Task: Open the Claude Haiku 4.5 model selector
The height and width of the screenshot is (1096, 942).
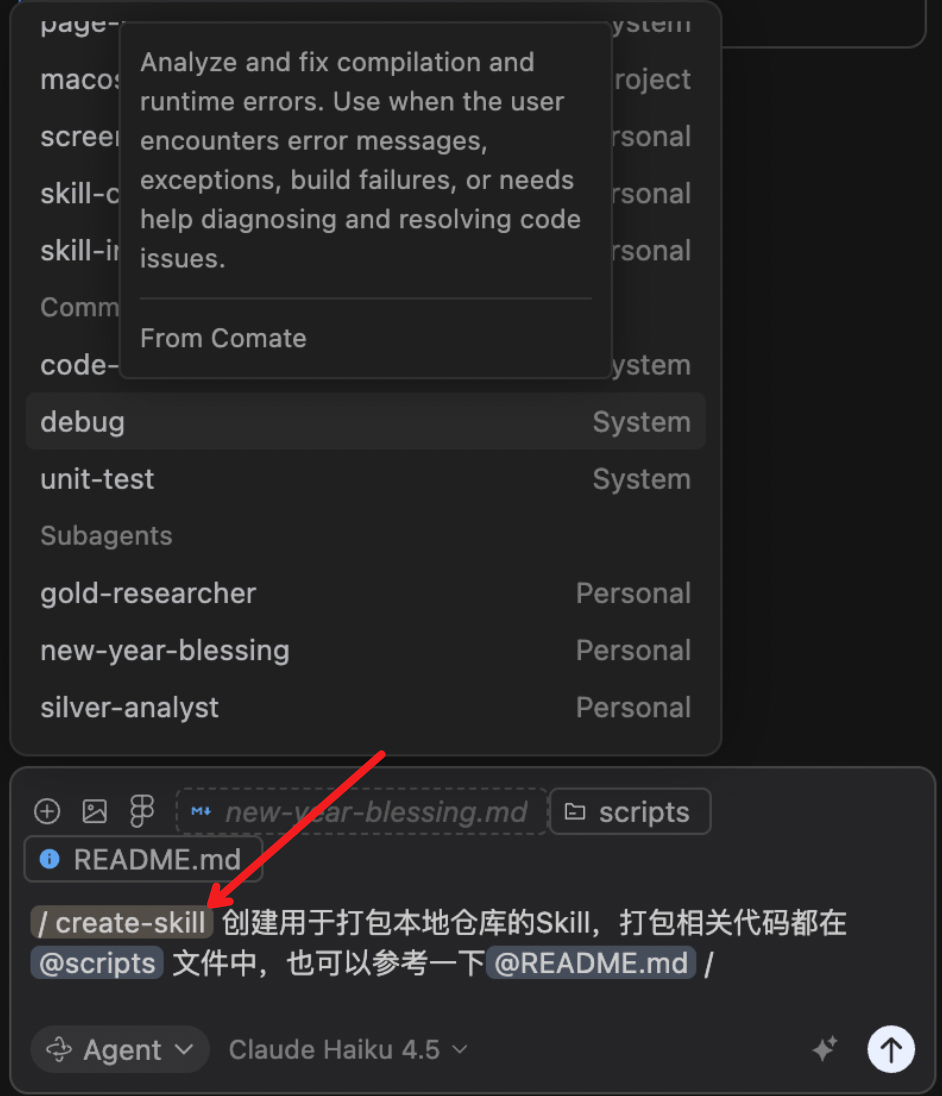Action: pos(348,1049)
